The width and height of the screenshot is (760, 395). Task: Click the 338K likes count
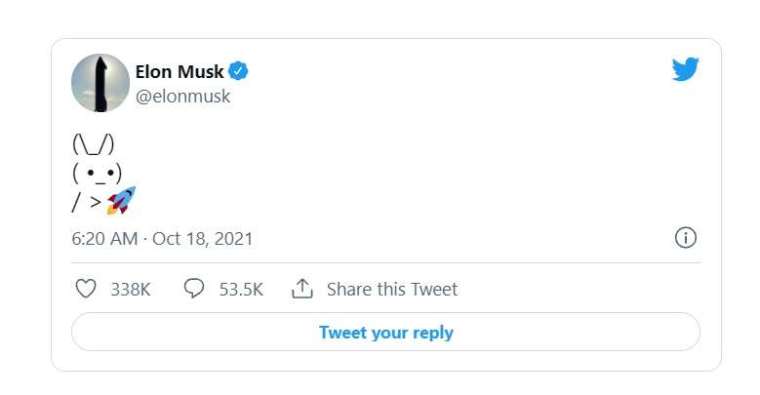click(130, 290)
